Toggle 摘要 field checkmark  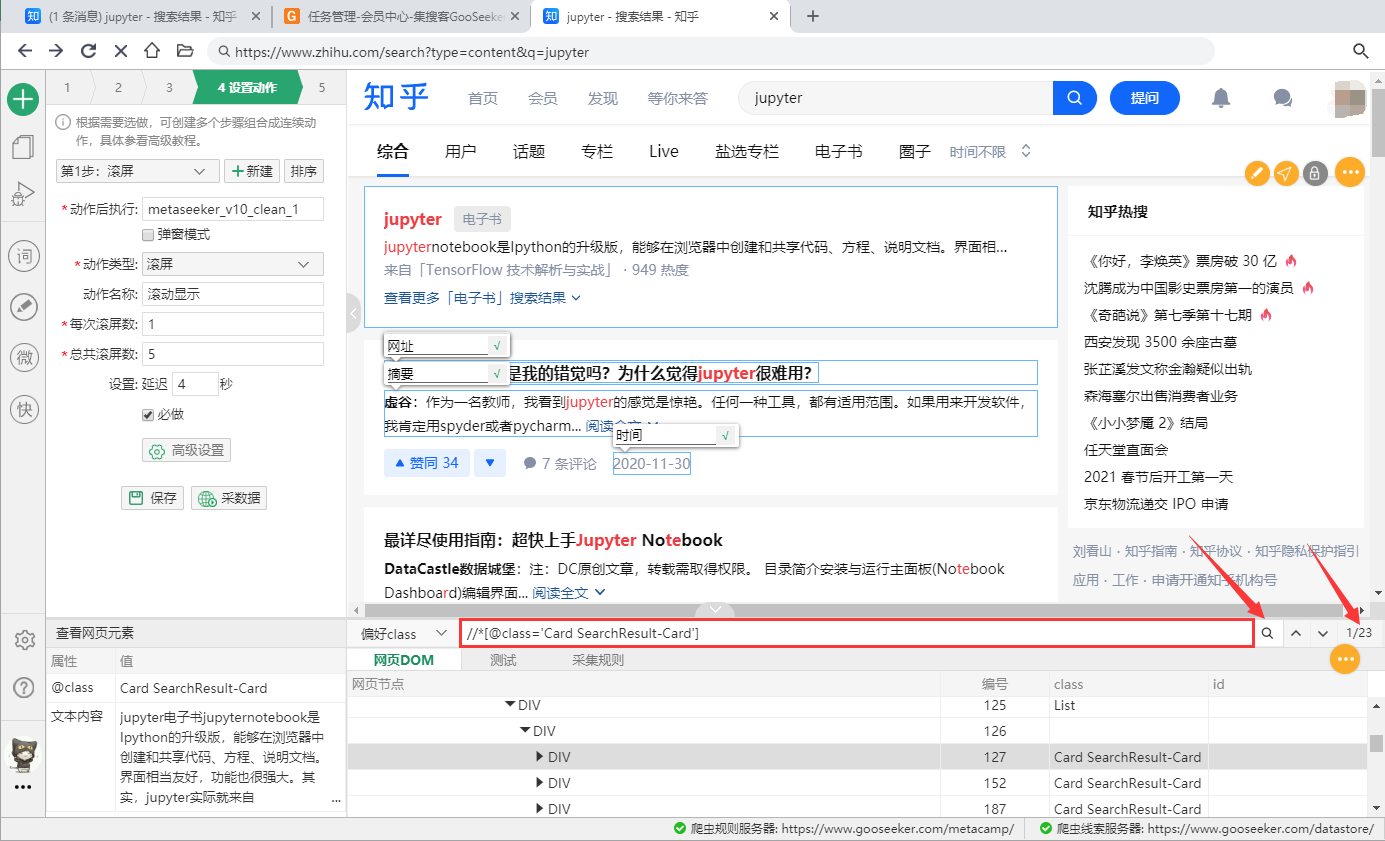497,373
